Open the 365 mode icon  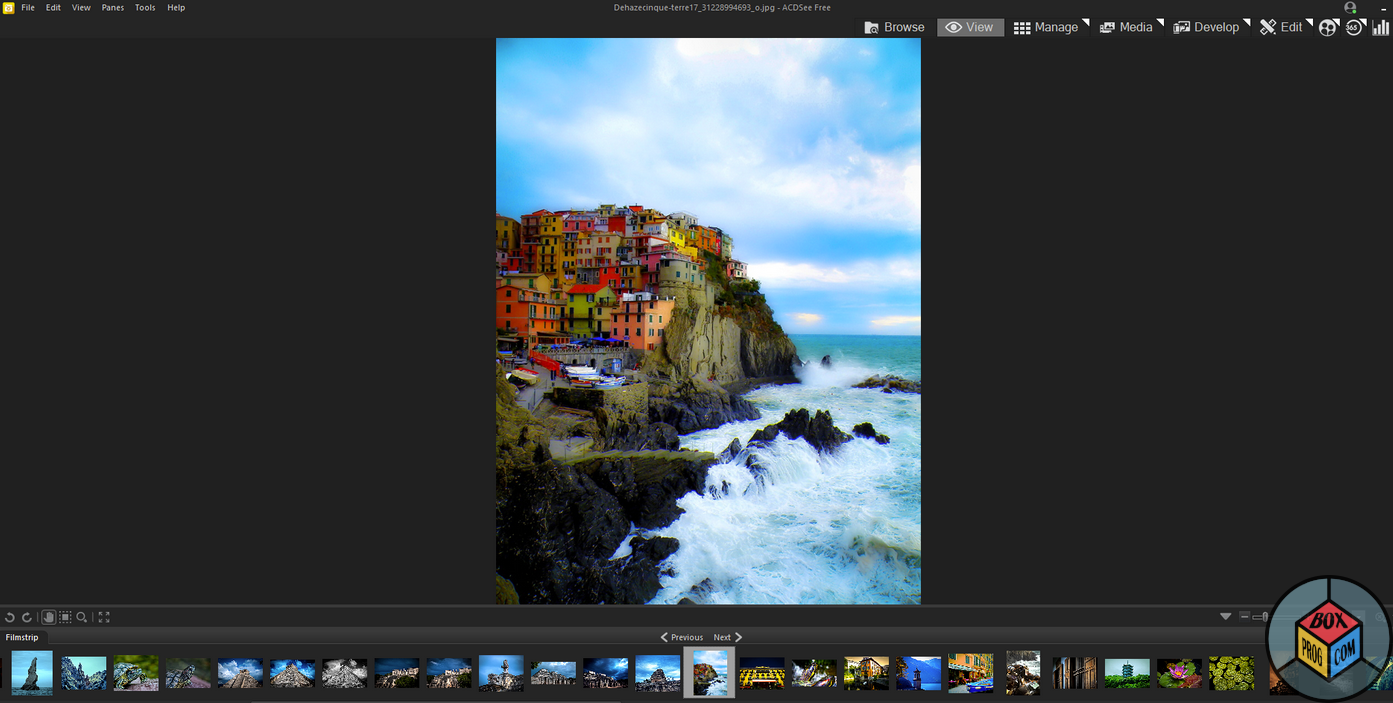[x=1353, y=27]
